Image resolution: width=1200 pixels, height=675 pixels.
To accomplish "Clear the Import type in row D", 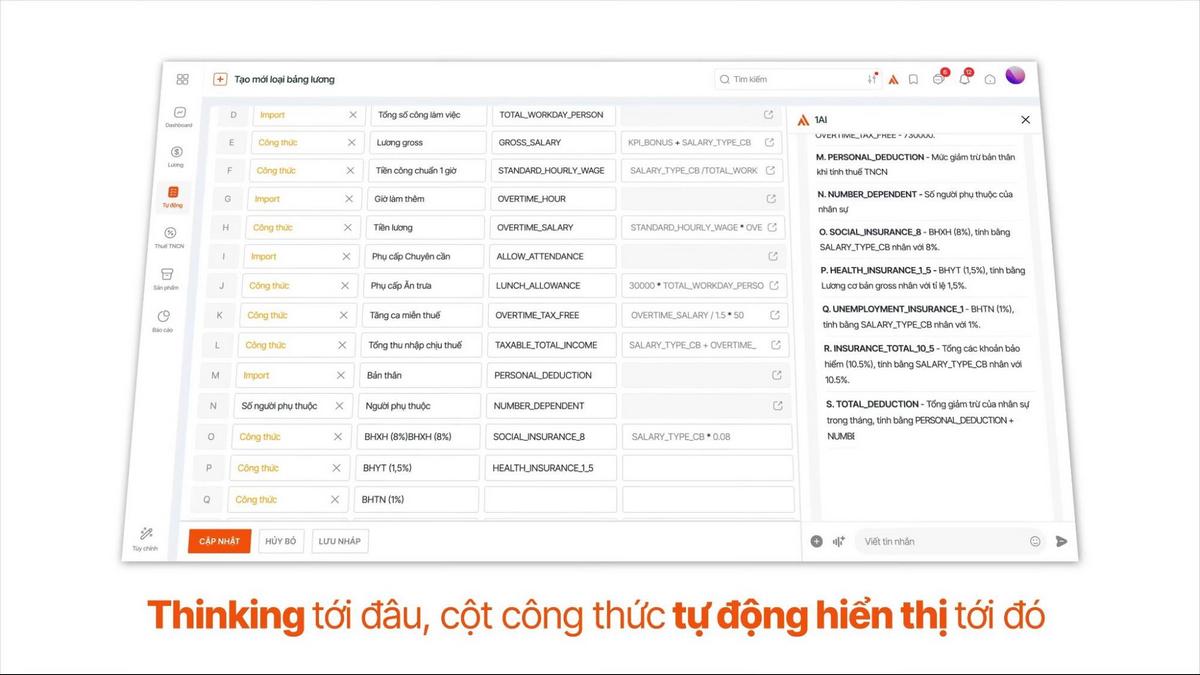I will pos(352,115).
